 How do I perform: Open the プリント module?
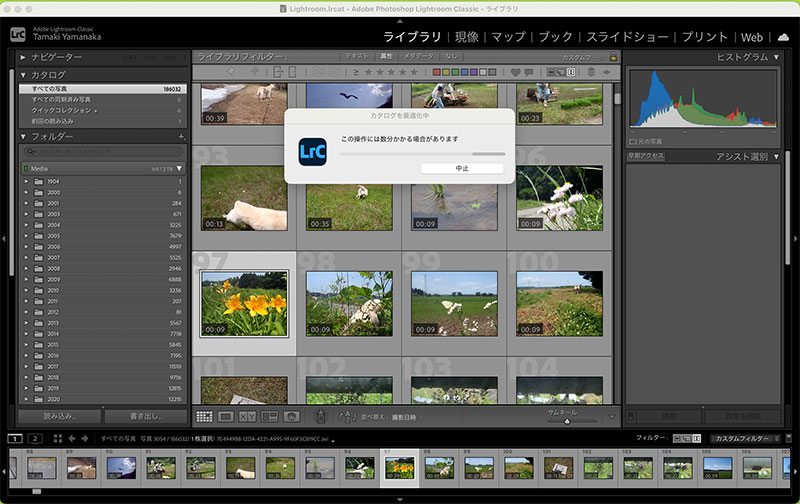pos(705,37)
